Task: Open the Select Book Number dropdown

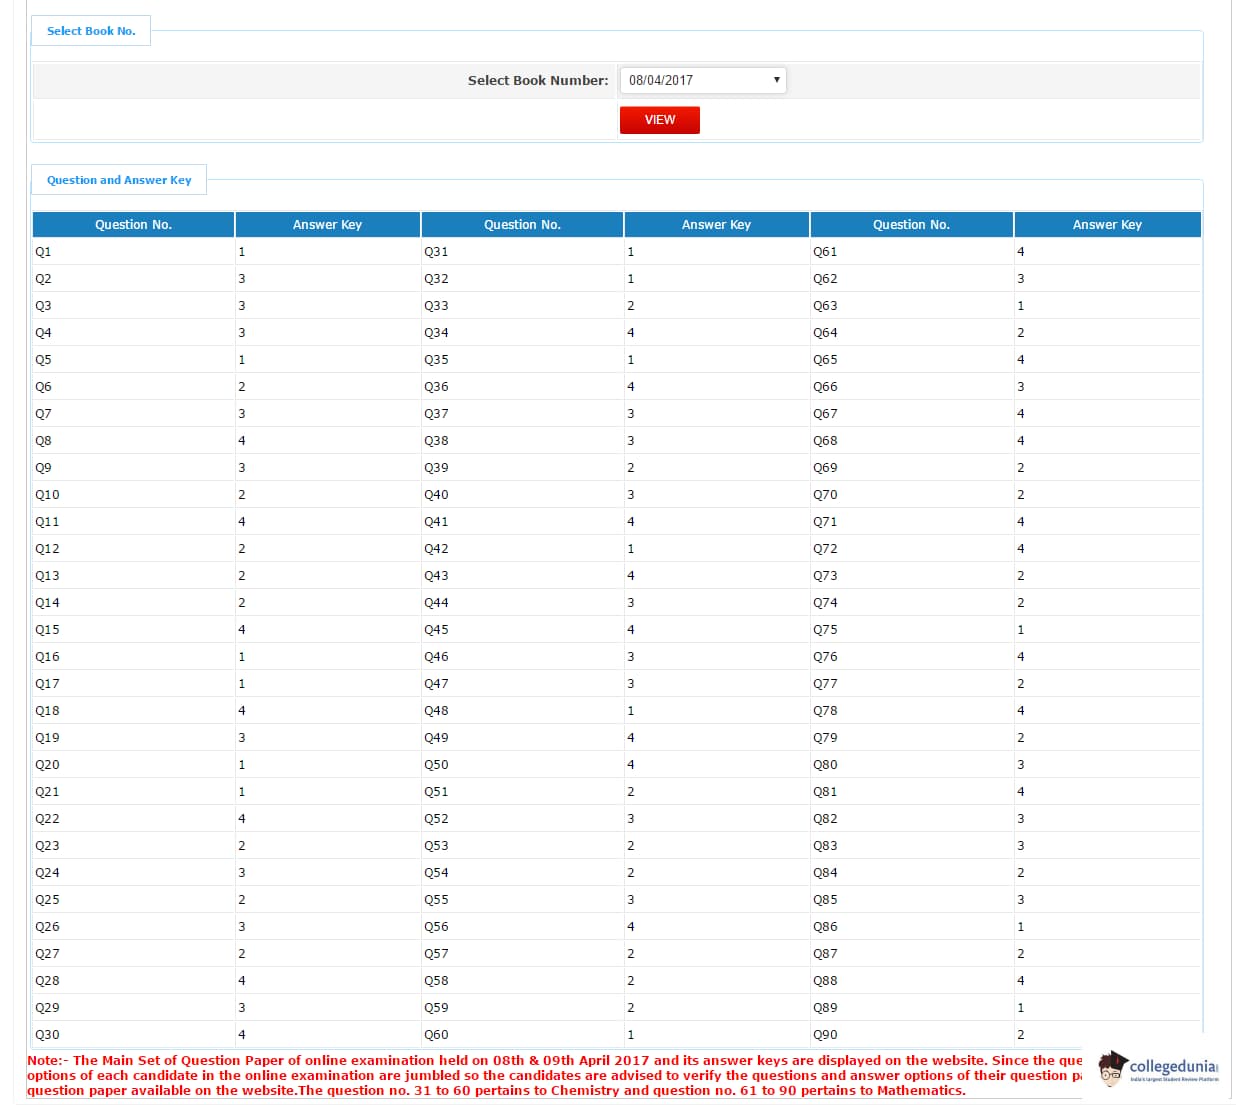Action: click(702, 80)
